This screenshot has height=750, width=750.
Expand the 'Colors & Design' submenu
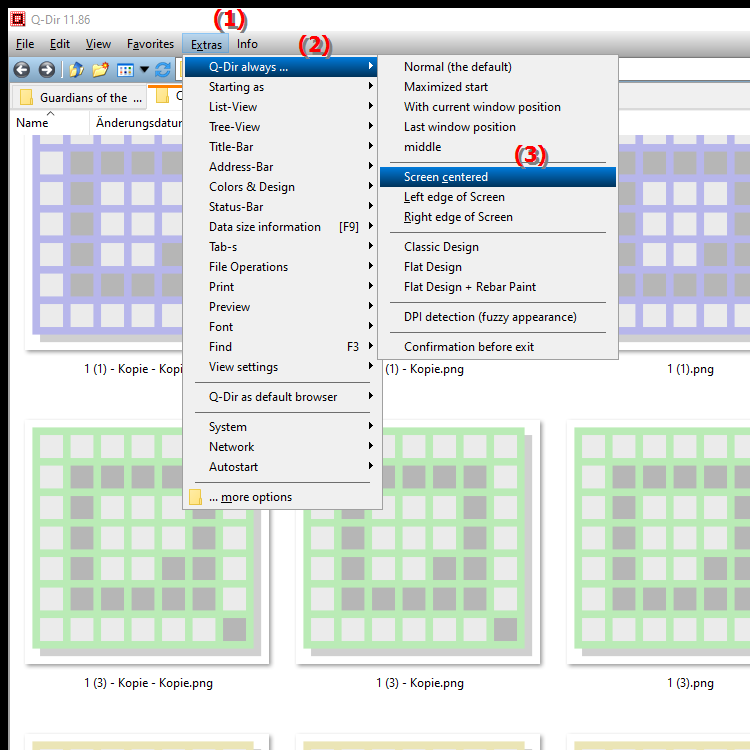(x=252, y=187)
